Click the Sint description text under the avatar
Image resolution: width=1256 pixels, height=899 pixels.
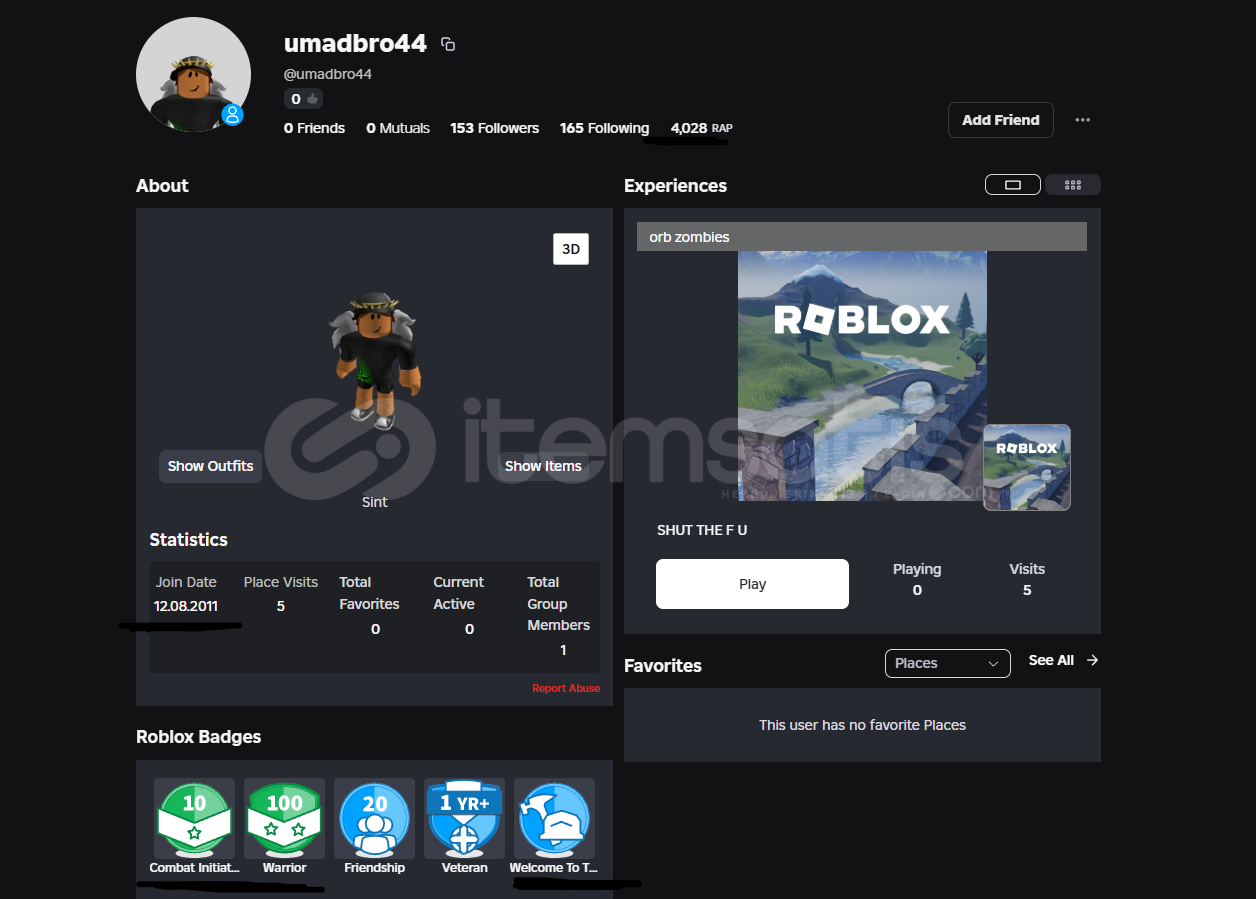pyautogui.click(x=374, y=502)
